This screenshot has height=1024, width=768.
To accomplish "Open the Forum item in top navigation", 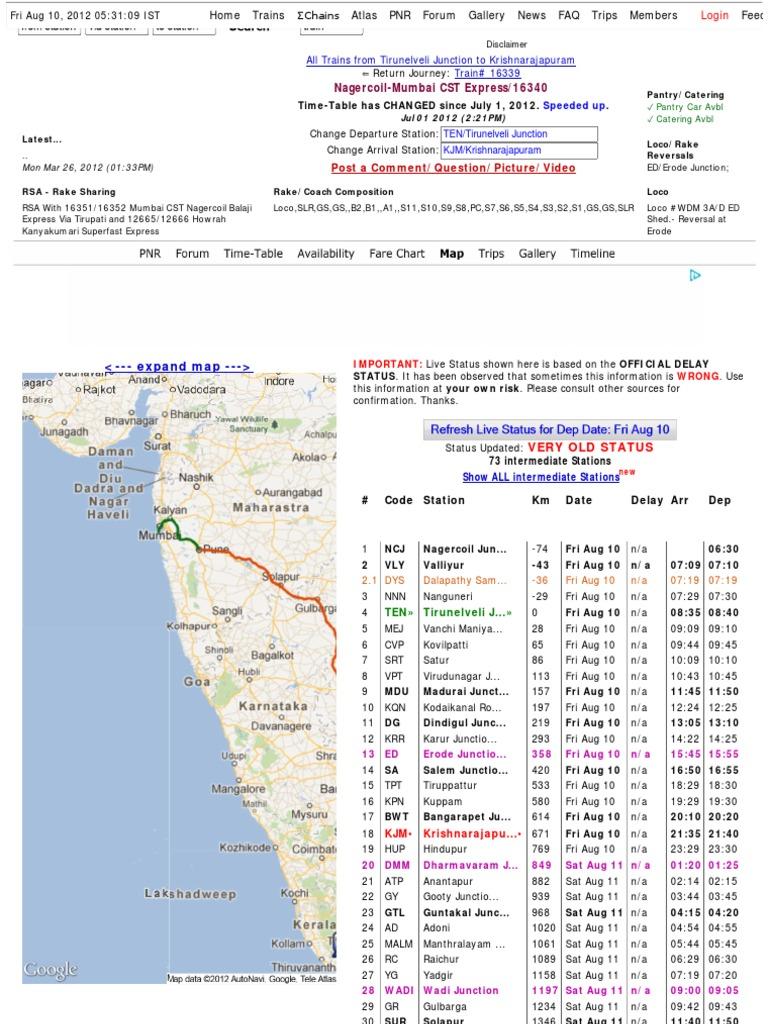I will [439, 15].
